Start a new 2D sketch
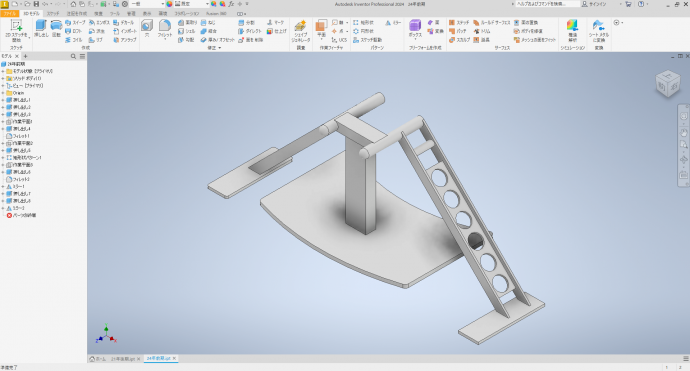The width and height of the screenshot is (690, 371). pos(16,30)
